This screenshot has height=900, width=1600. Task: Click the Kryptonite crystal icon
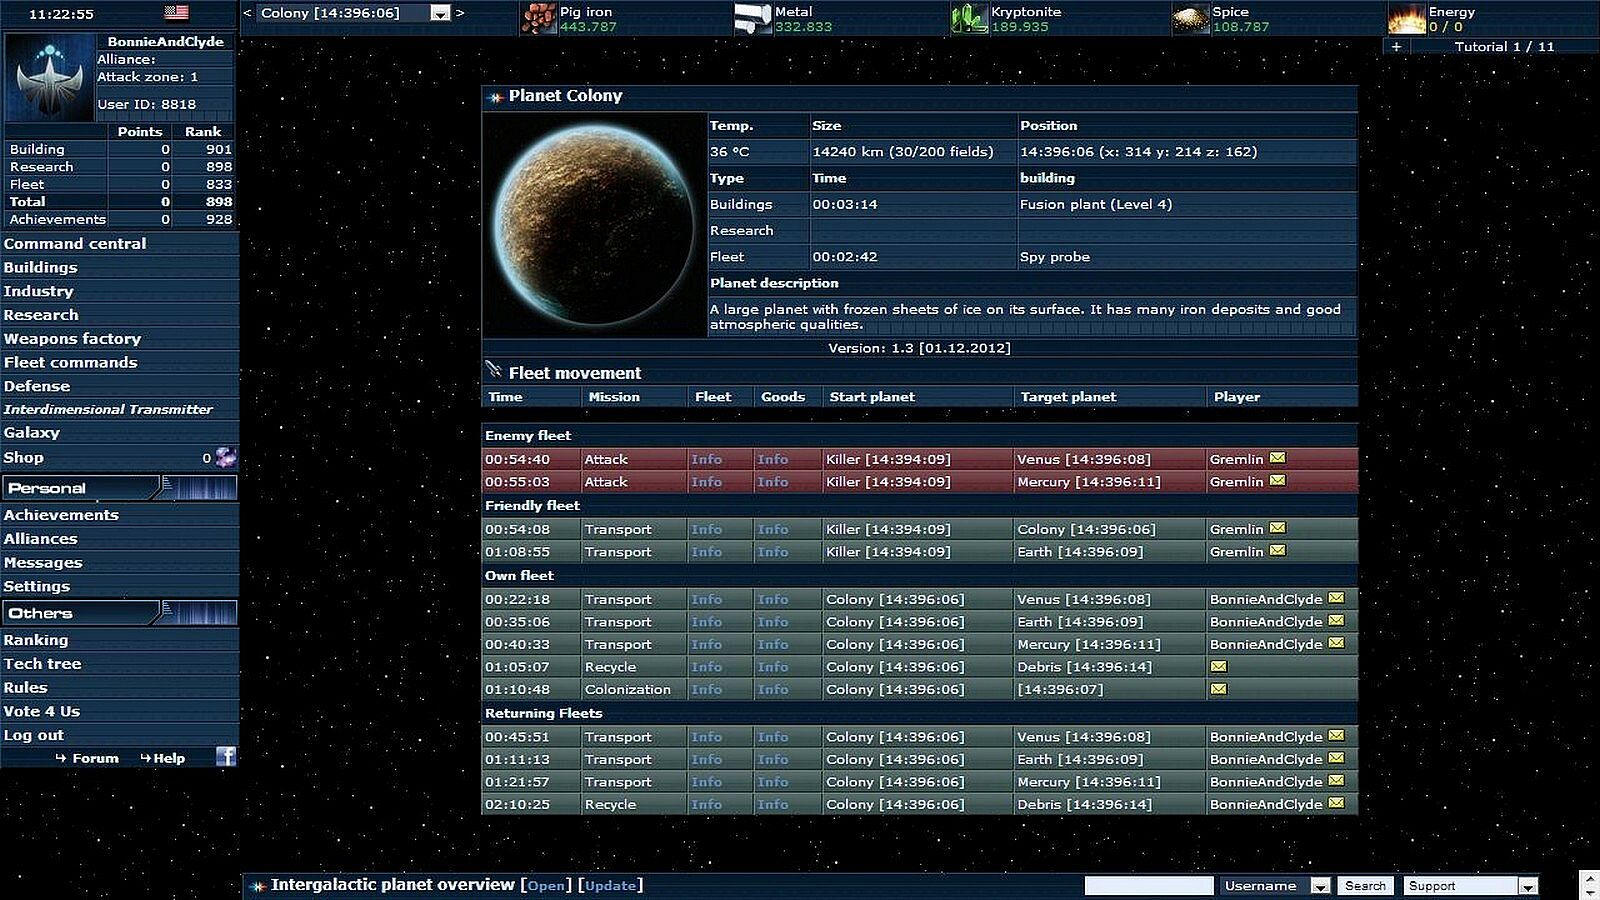click(x=968, y=19)
